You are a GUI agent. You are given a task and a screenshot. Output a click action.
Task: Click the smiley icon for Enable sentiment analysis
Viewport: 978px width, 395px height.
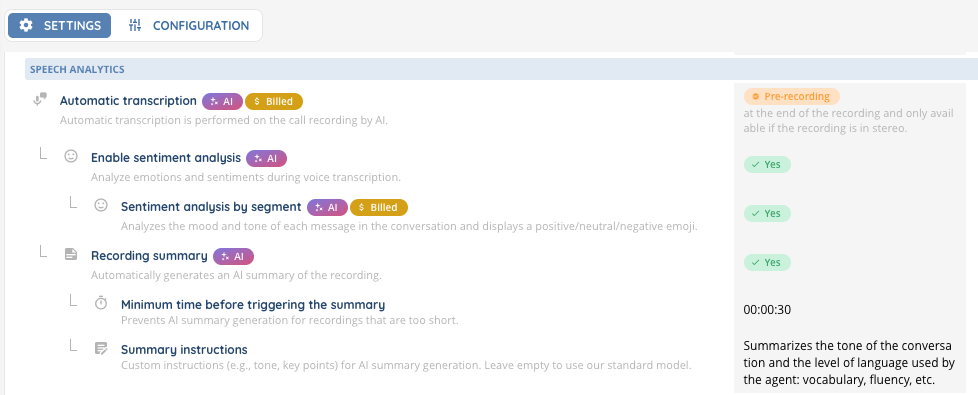click(71, 156)
